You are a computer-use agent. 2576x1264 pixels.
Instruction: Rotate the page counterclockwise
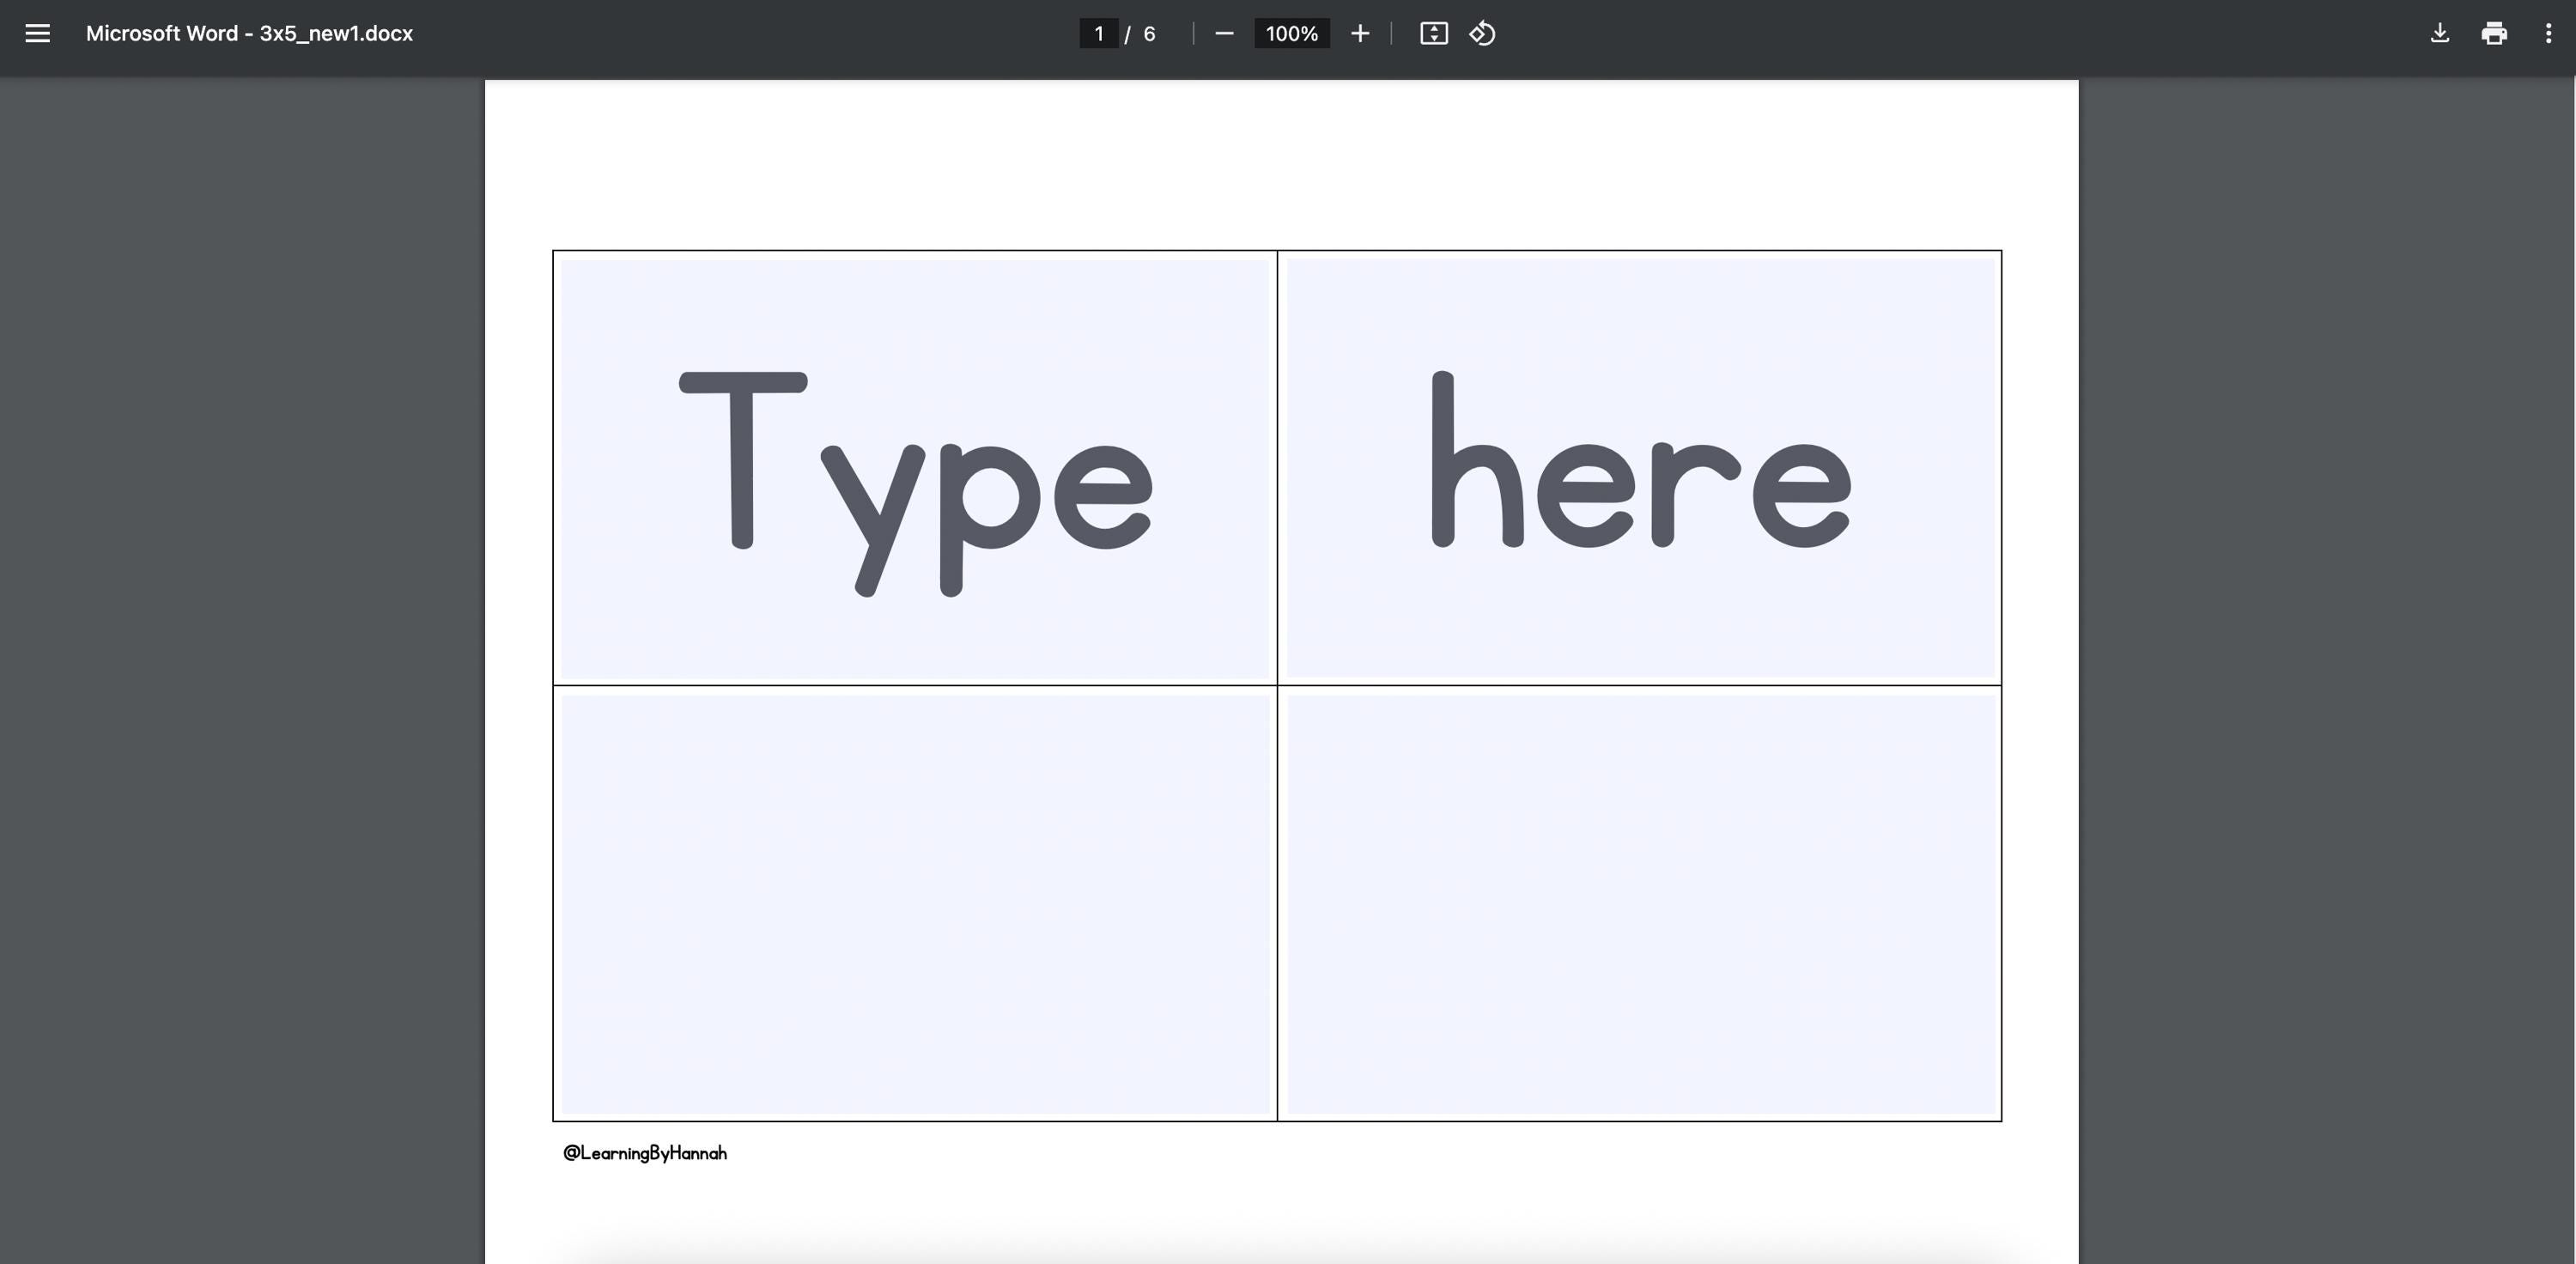pos(1481,33)
